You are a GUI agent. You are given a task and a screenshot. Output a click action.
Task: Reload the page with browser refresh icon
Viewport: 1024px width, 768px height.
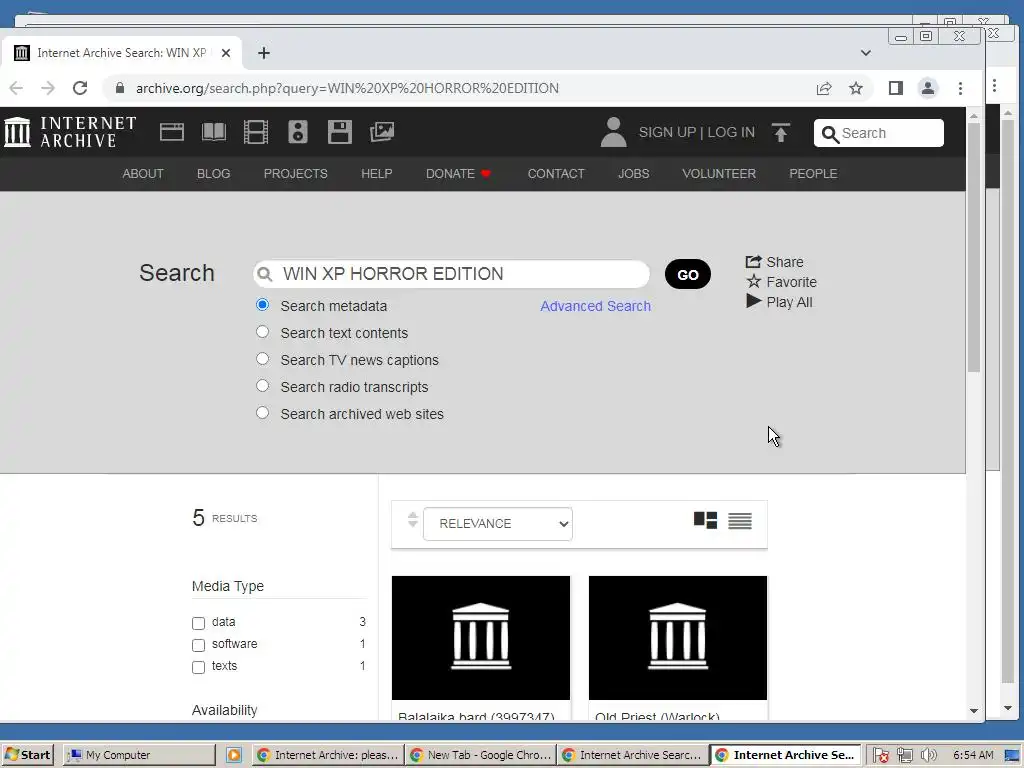pyautogui.click(x=80, y=88)
